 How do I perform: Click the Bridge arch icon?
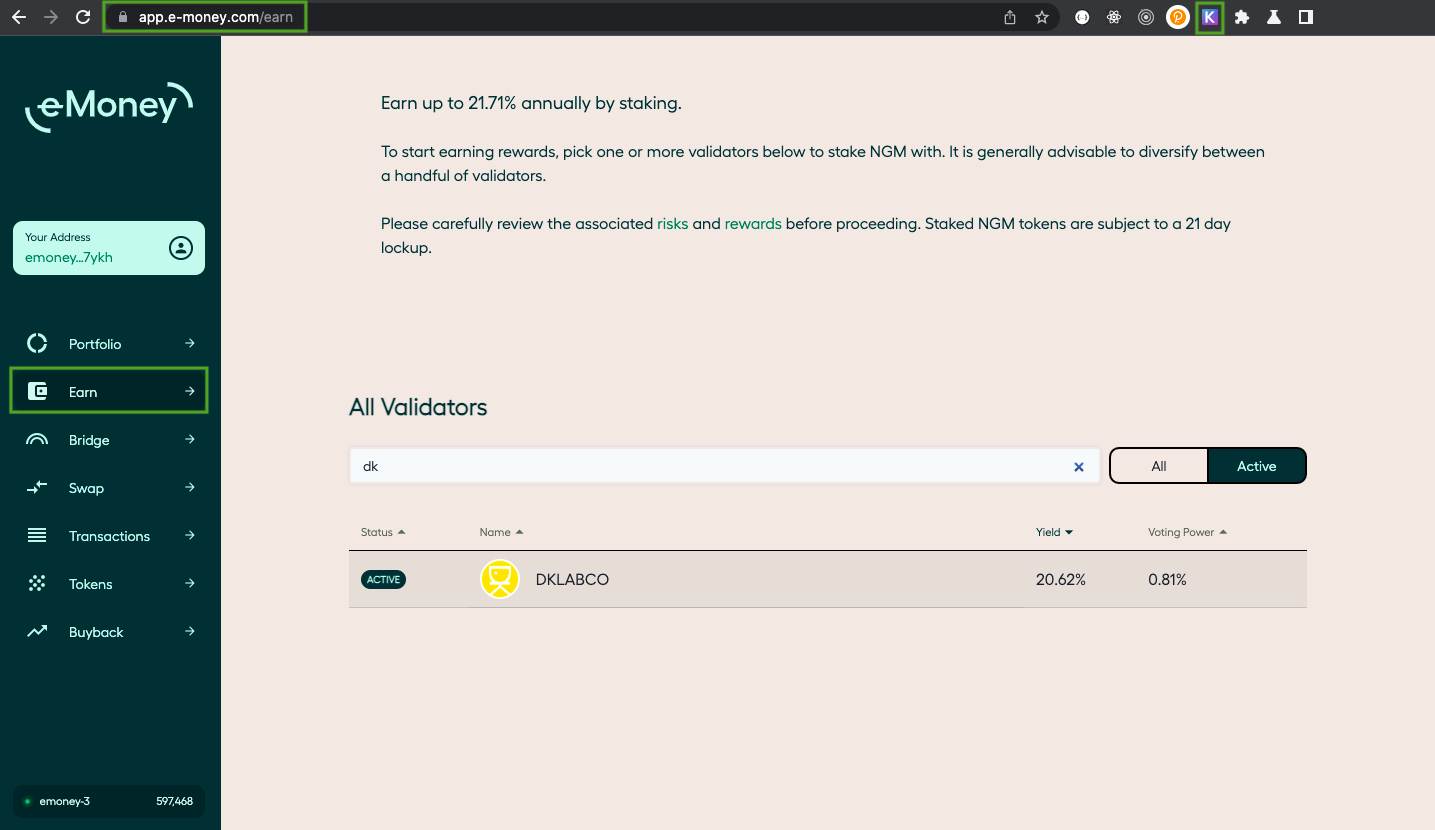(37, 439)
